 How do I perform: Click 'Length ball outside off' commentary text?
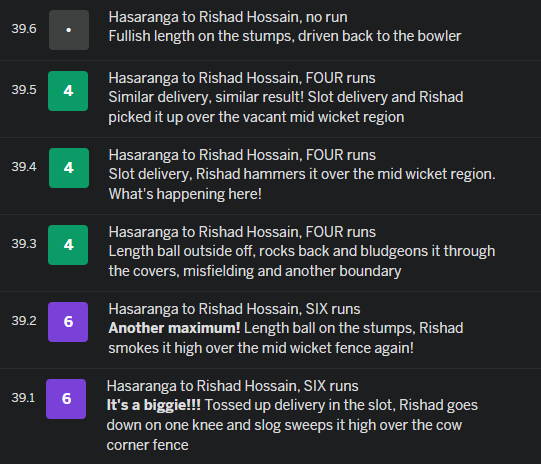(181, 251)
